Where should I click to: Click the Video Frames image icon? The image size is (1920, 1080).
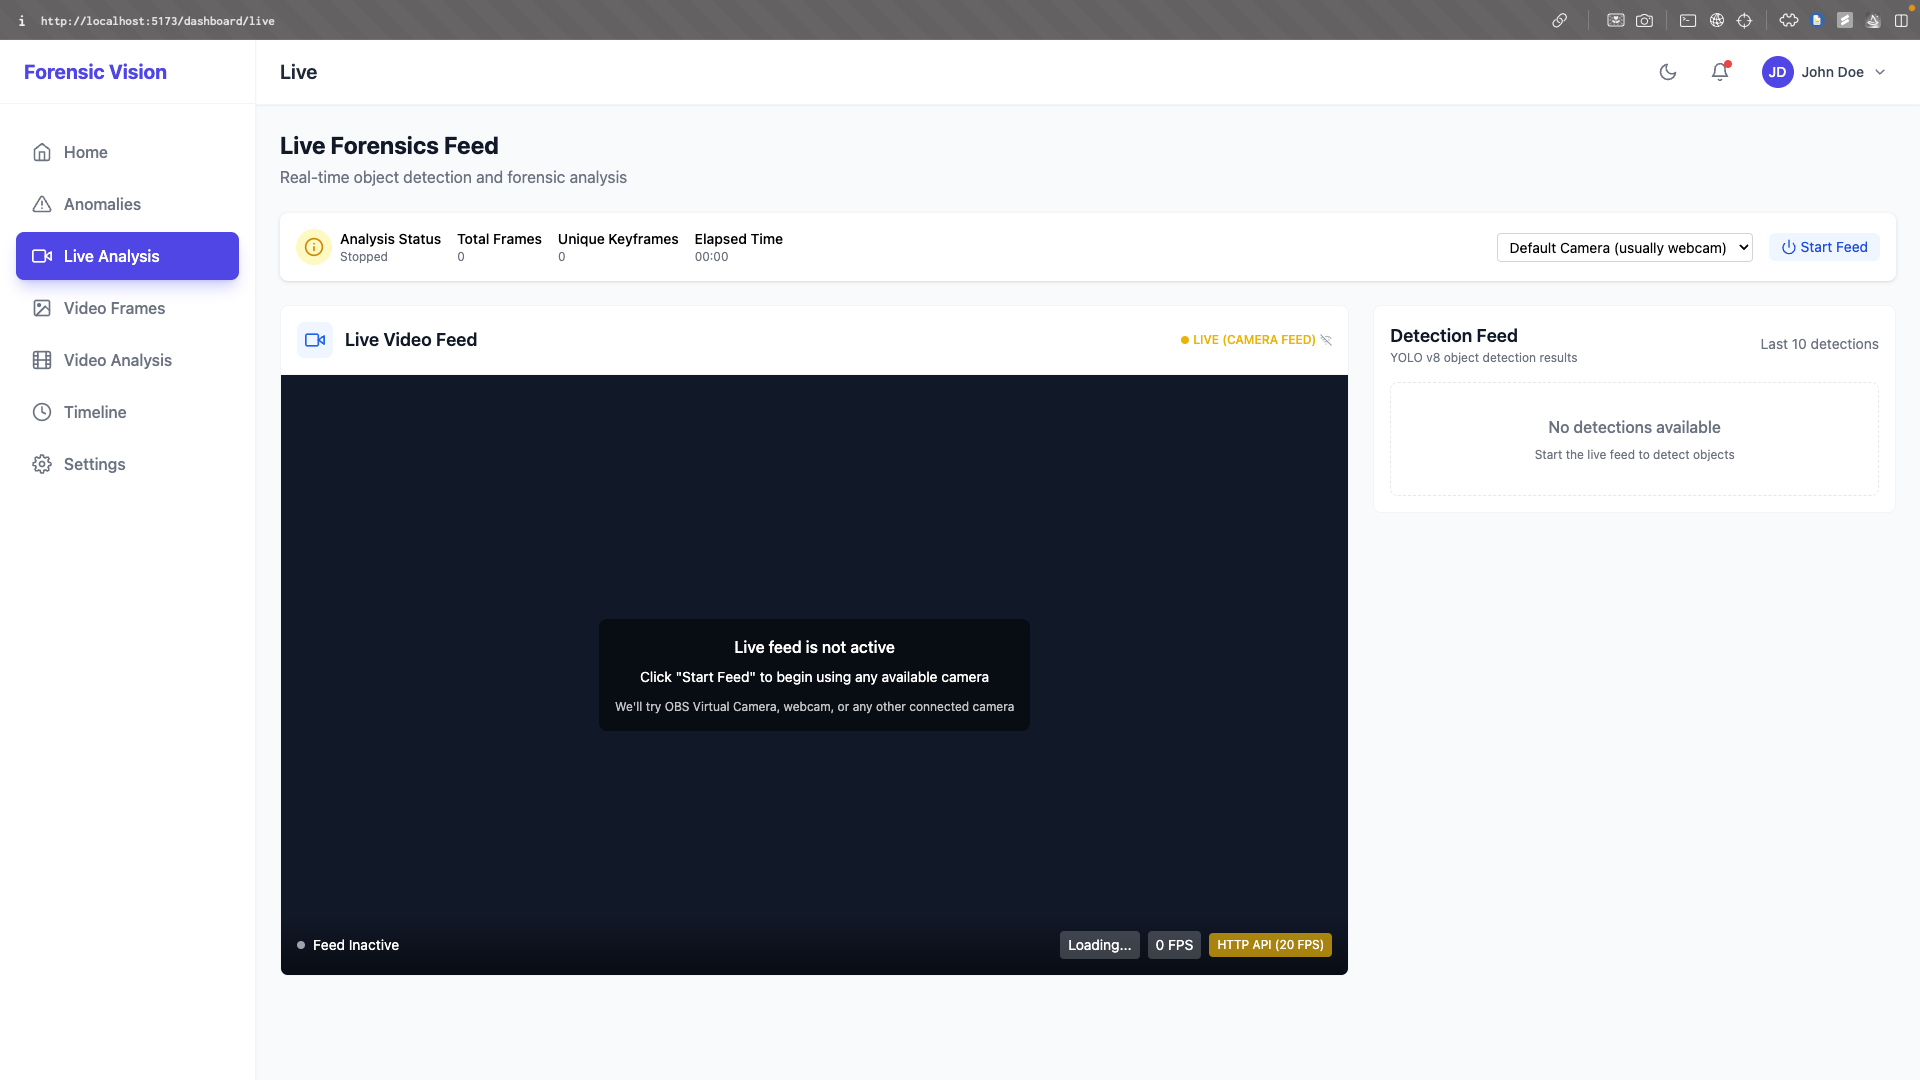42,308
